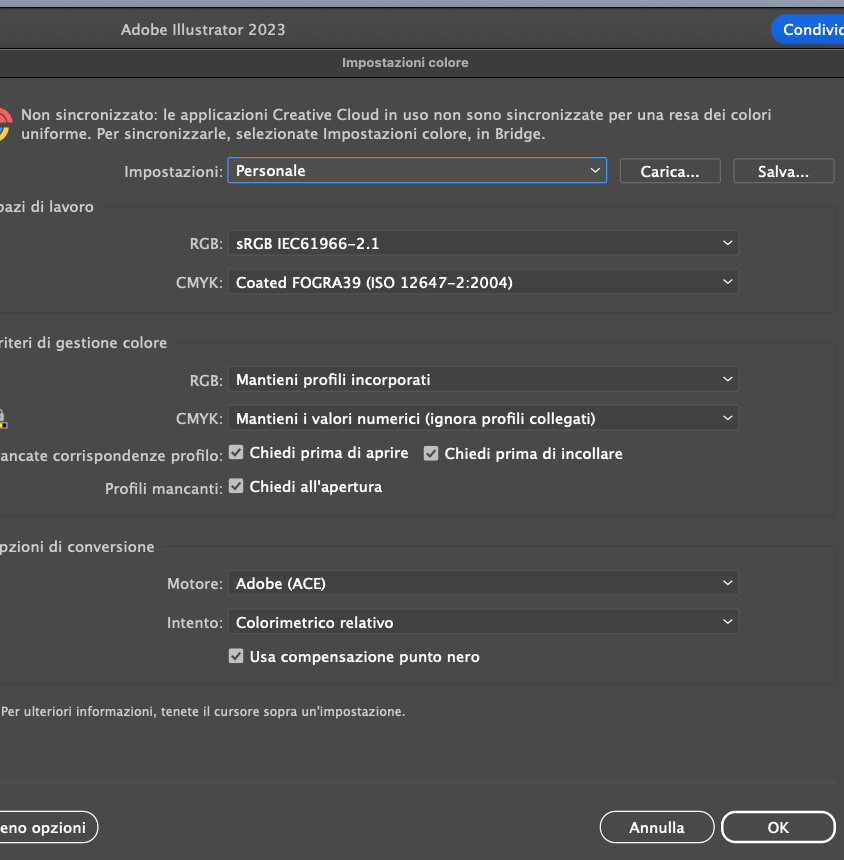Disable "Chiedi all'apertura" for Profili mancanti
The height and width of the screenshot is (860, 844).
pos(236,486)
